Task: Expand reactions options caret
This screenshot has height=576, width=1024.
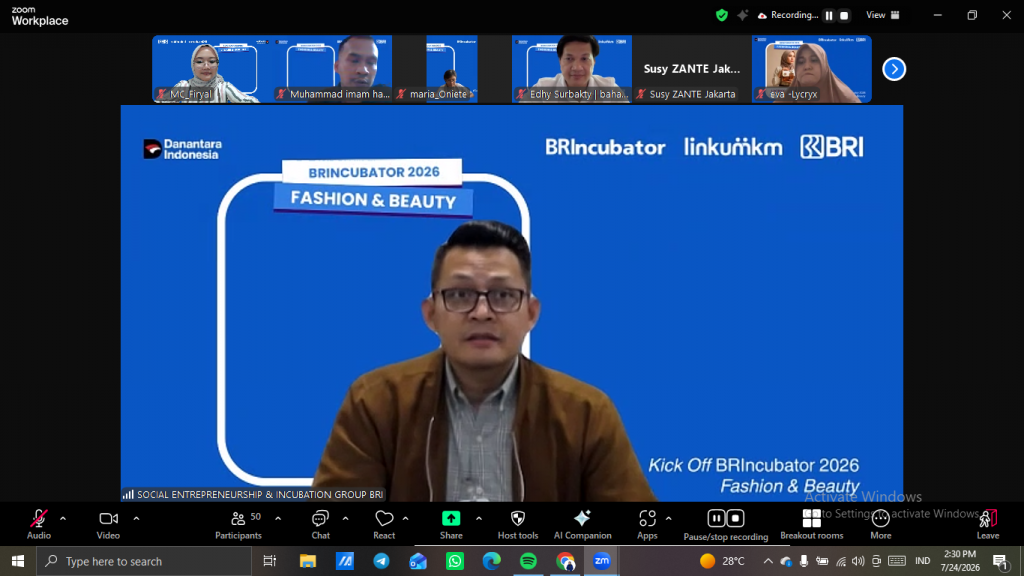Action: pyautogui.click(x=406, y=519)
